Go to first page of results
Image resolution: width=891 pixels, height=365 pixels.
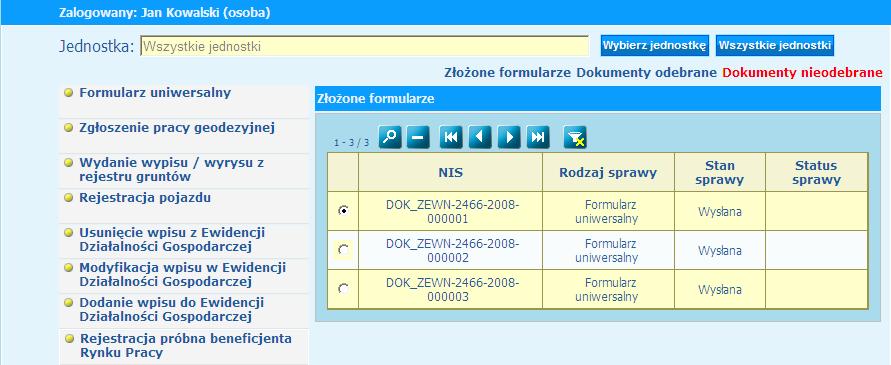(x=451, y=137)
